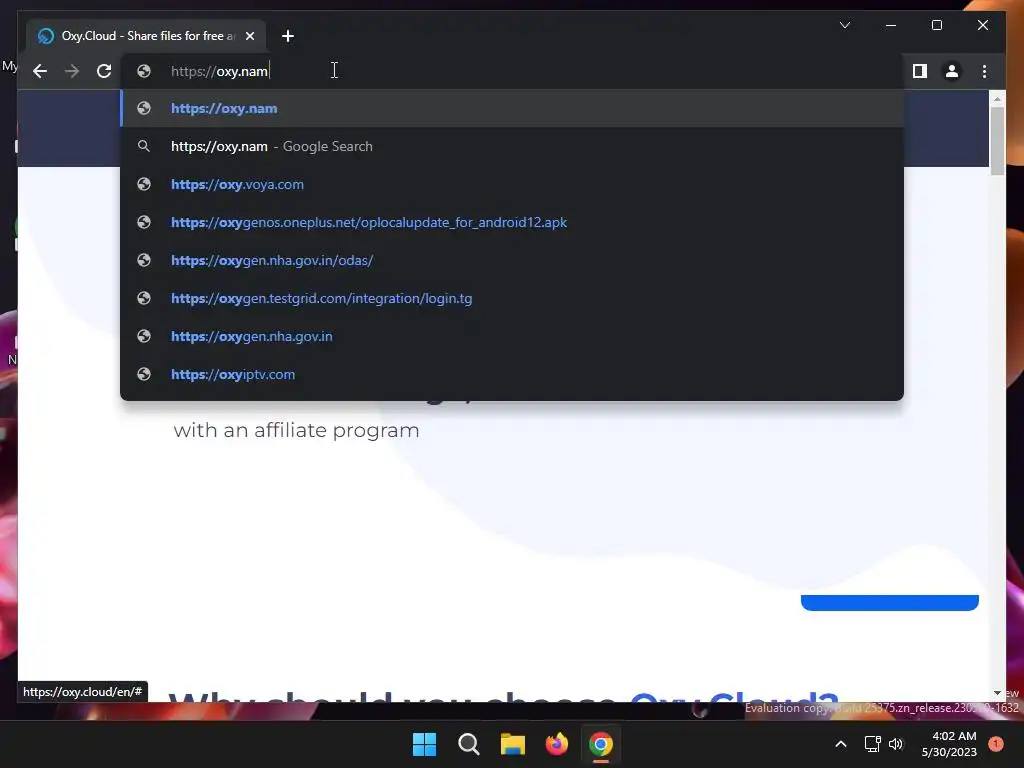Open the notification badge in the tray
Screen dimensions: 1024x768
996,743
